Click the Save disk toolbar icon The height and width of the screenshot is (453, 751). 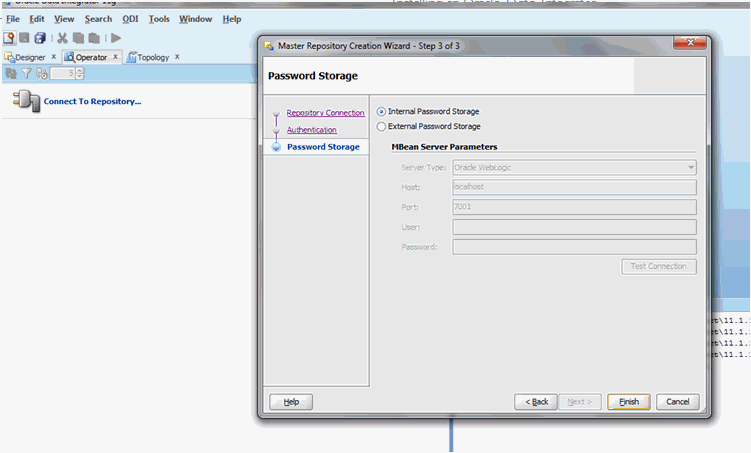click(x=24, y=38)
